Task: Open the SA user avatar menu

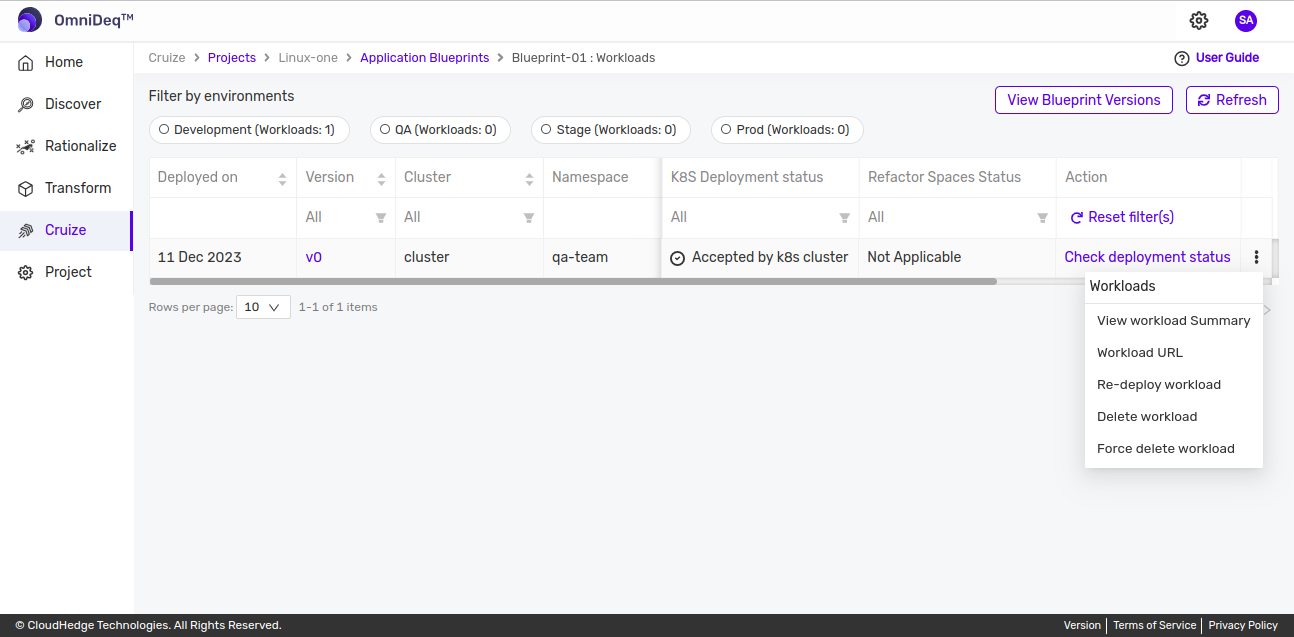Action: [1245, 20]
